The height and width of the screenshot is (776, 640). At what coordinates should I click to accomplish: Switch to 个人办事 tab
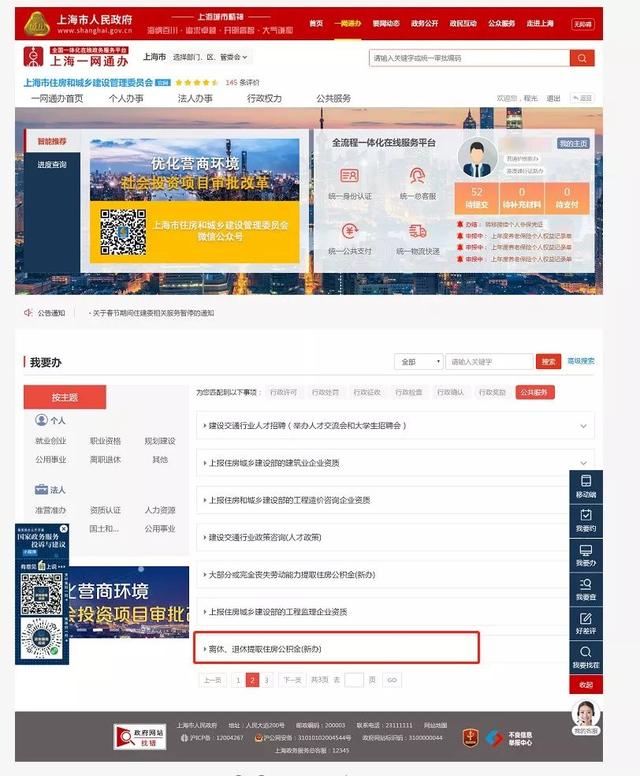pos(126,98)
